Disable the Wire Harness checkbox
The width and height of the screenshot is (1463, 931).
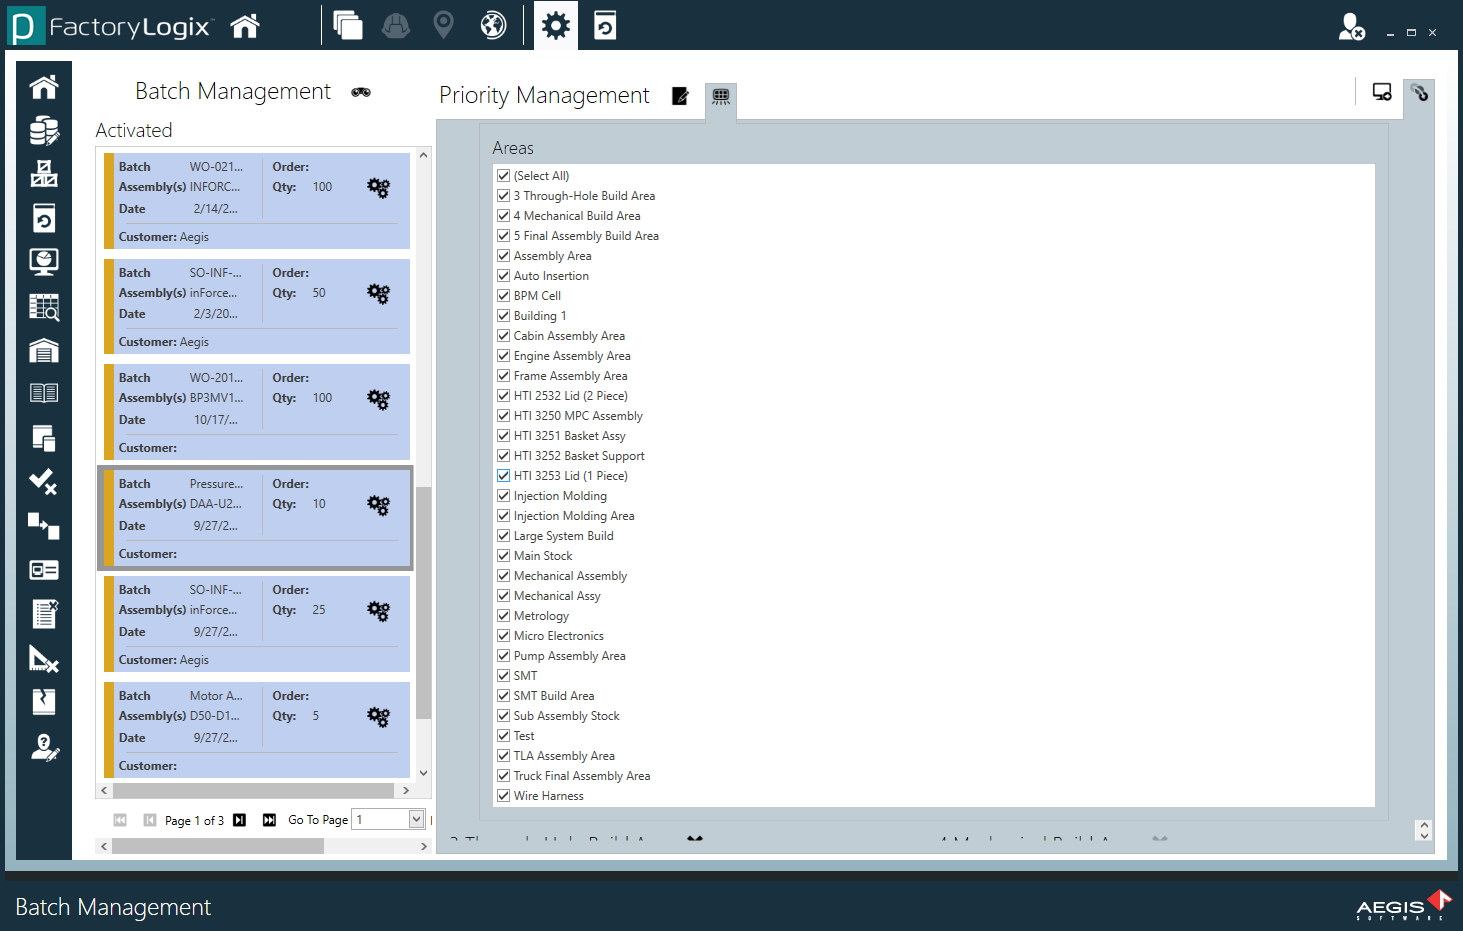pos(504,796)
